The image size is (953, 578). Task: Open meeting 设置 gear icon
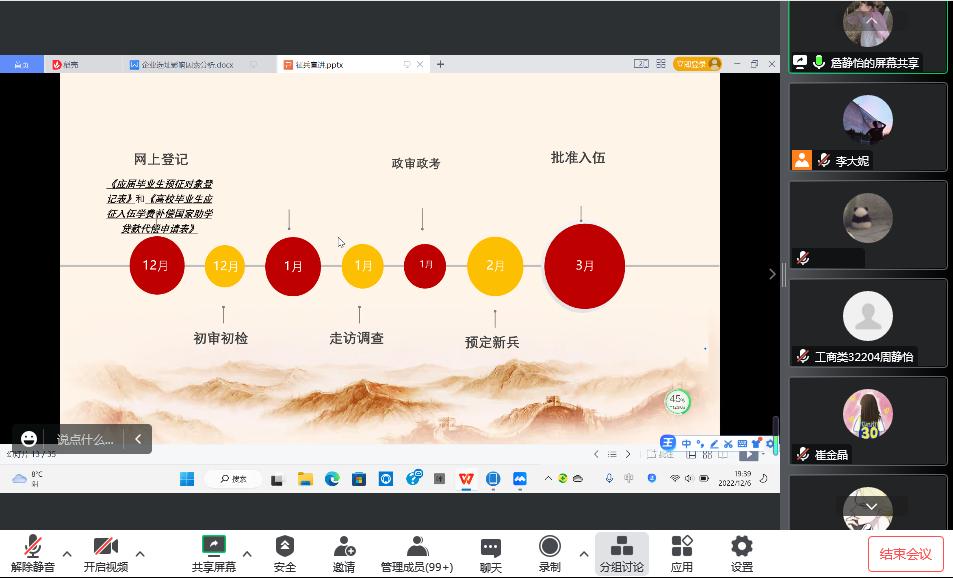(741, 553)
